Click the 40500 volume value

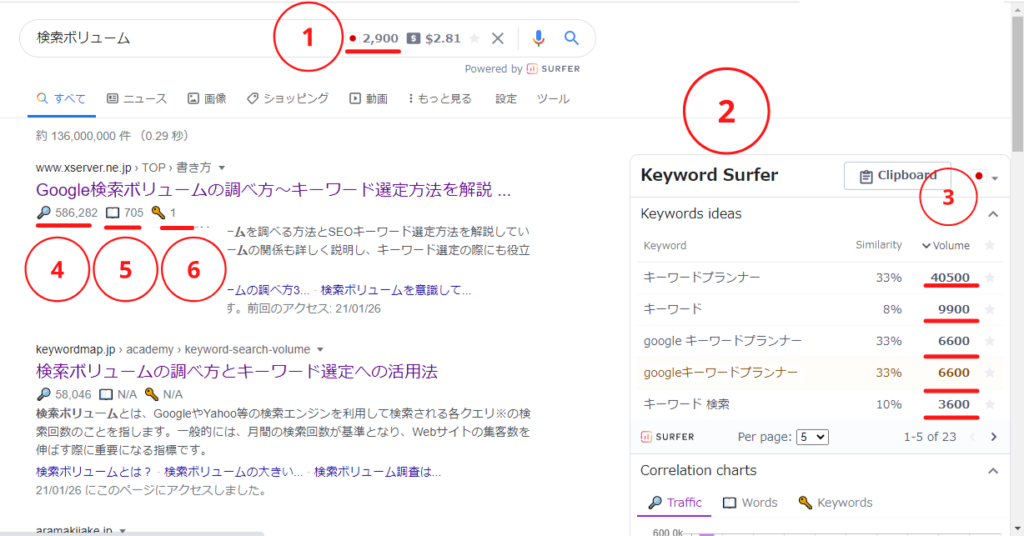pyautogui.click(x=950, y=277)
